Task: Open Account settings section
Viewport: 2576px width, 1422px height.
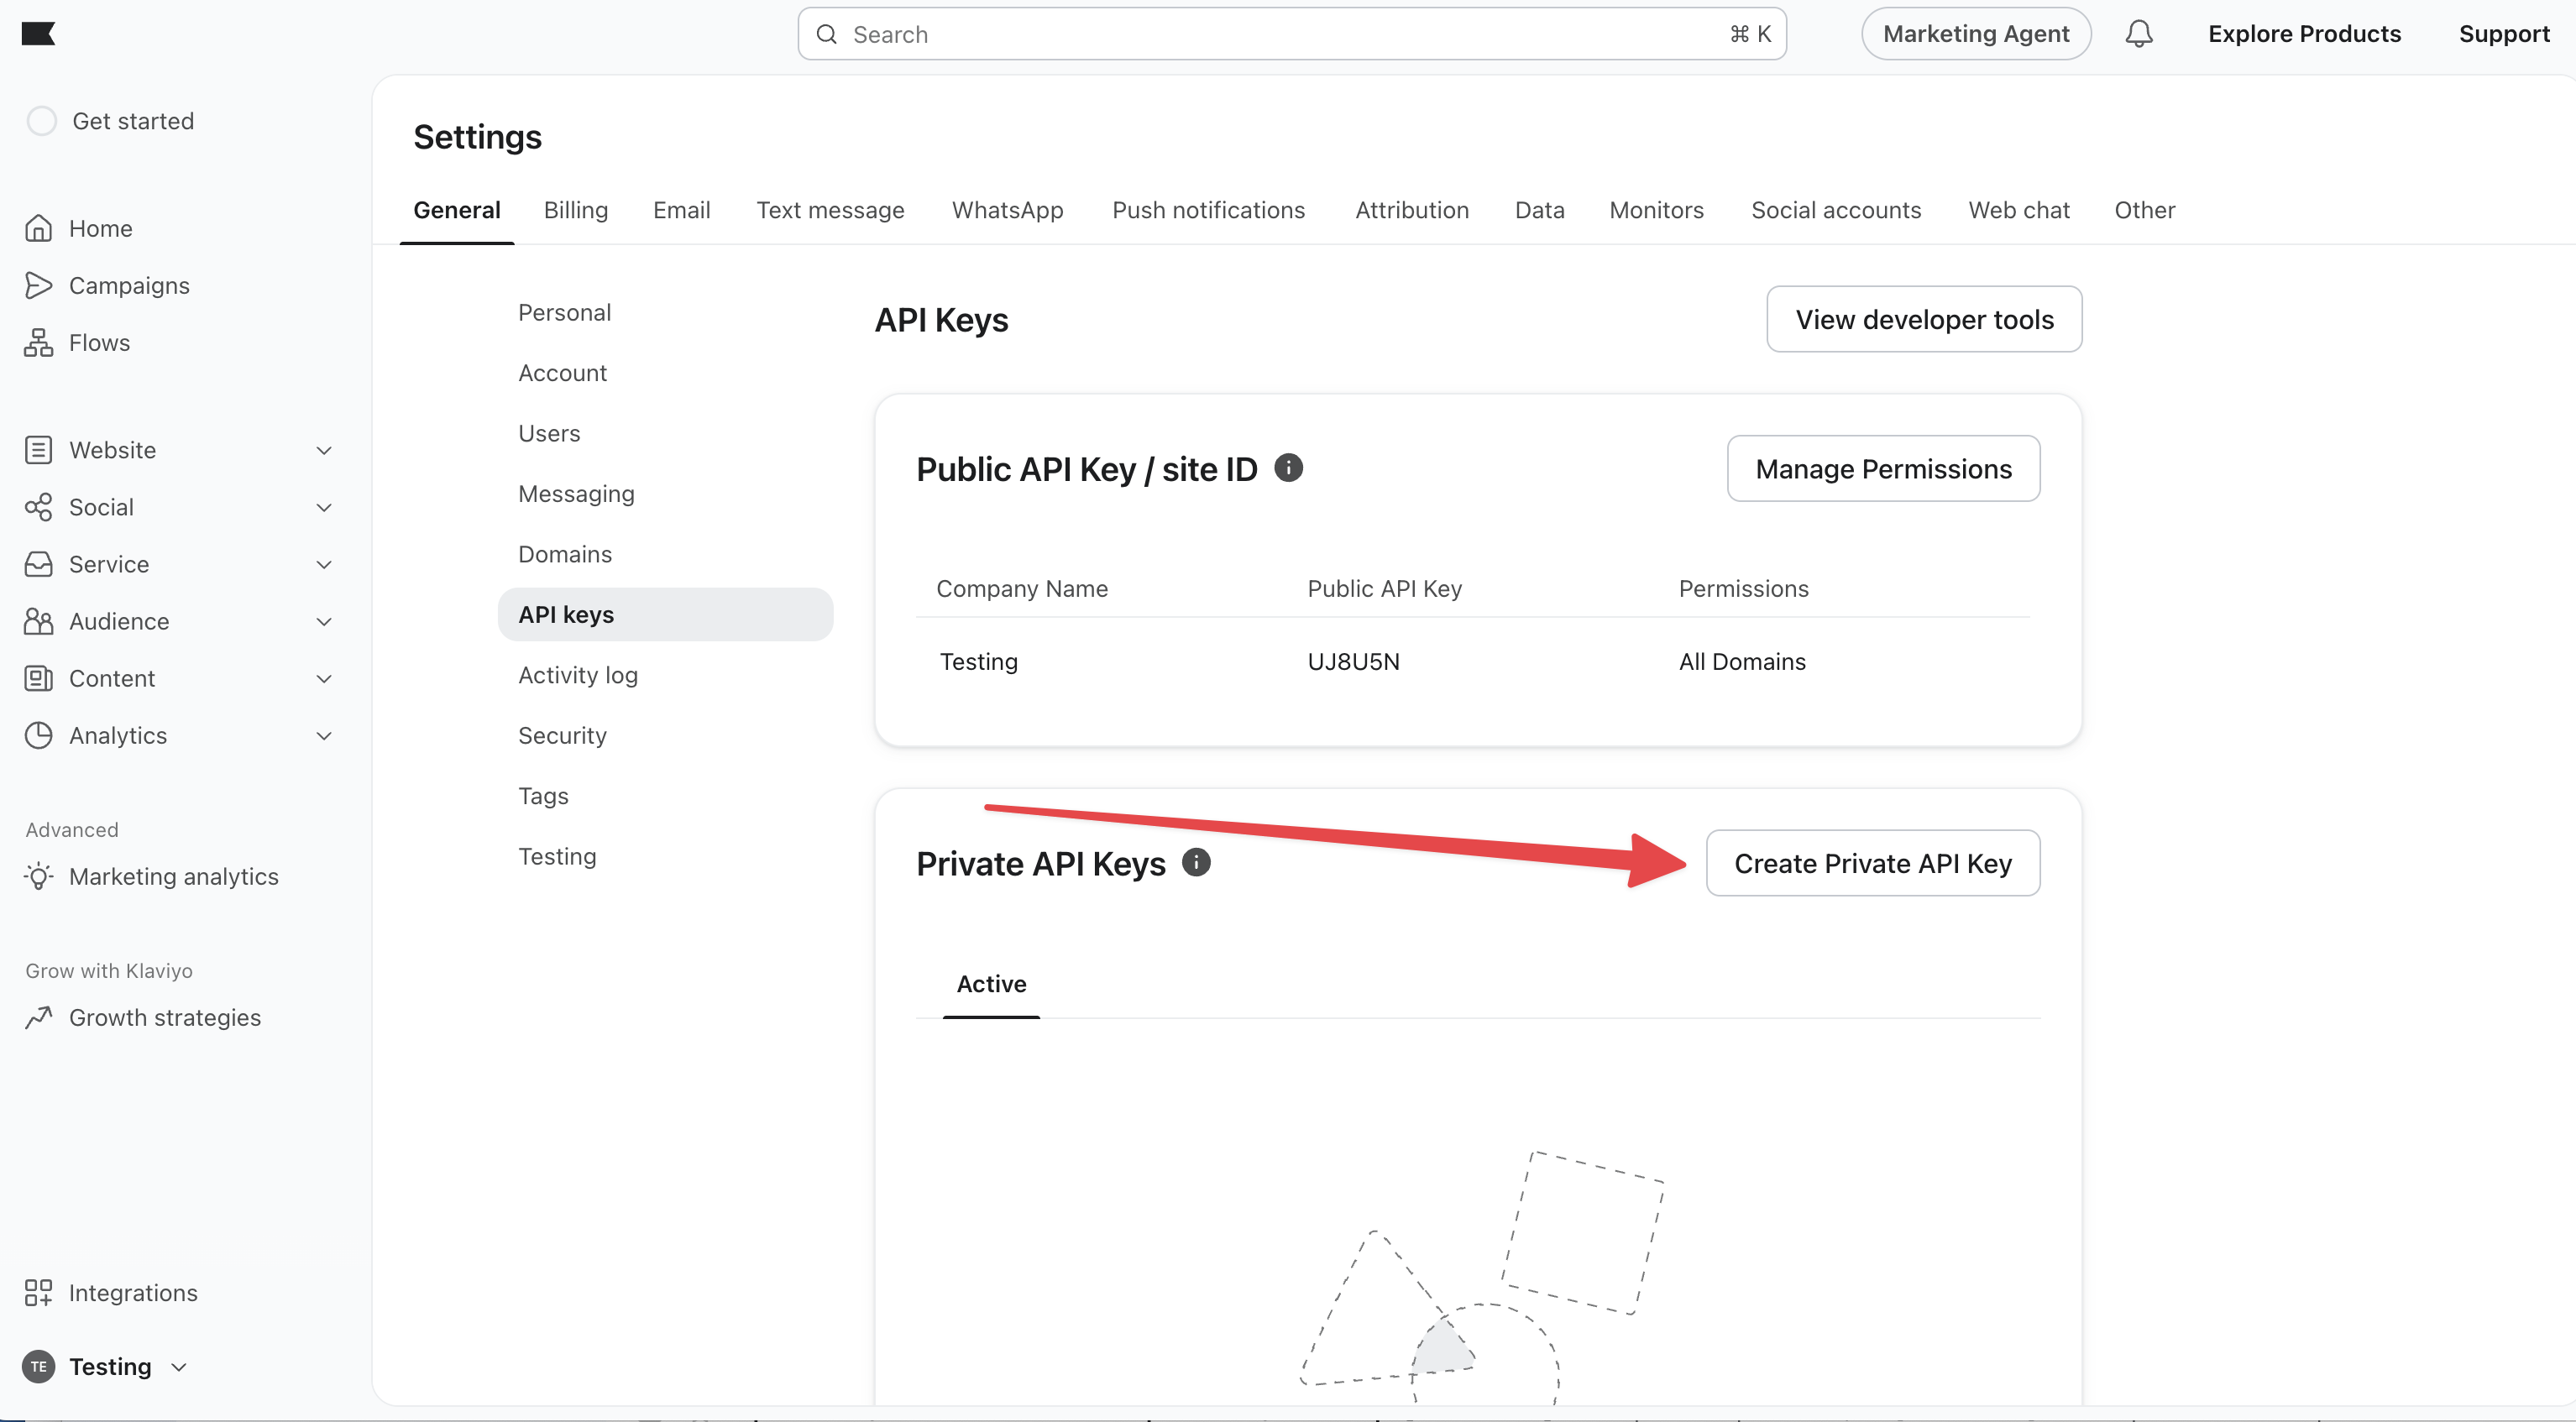Action: coord(562,373)
